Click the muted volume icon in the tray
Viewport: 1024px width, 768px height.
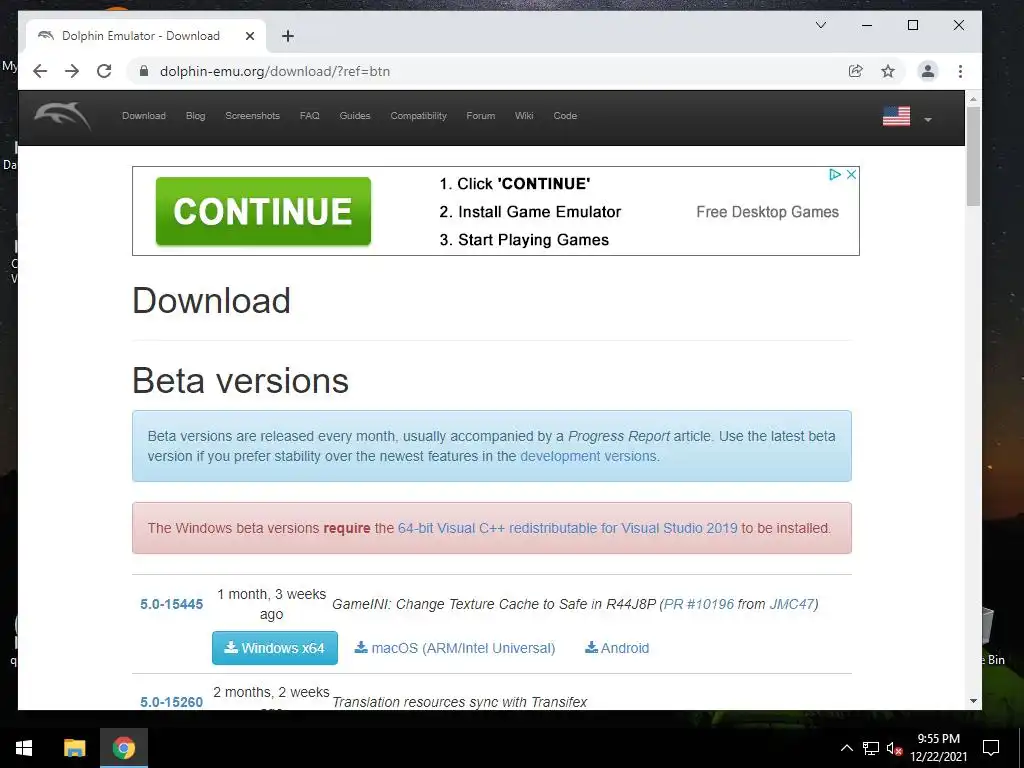click(x=894, y=748)
